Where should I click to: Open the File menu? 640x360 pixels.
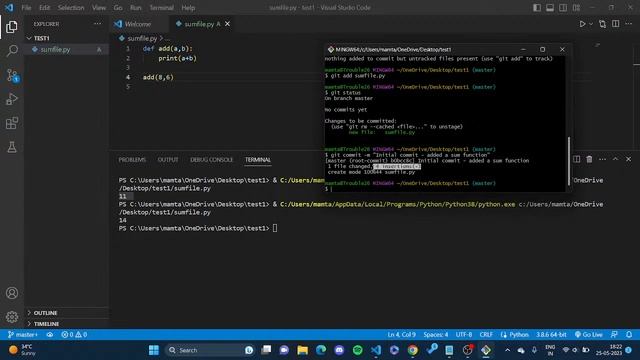[x=26, y=8]
